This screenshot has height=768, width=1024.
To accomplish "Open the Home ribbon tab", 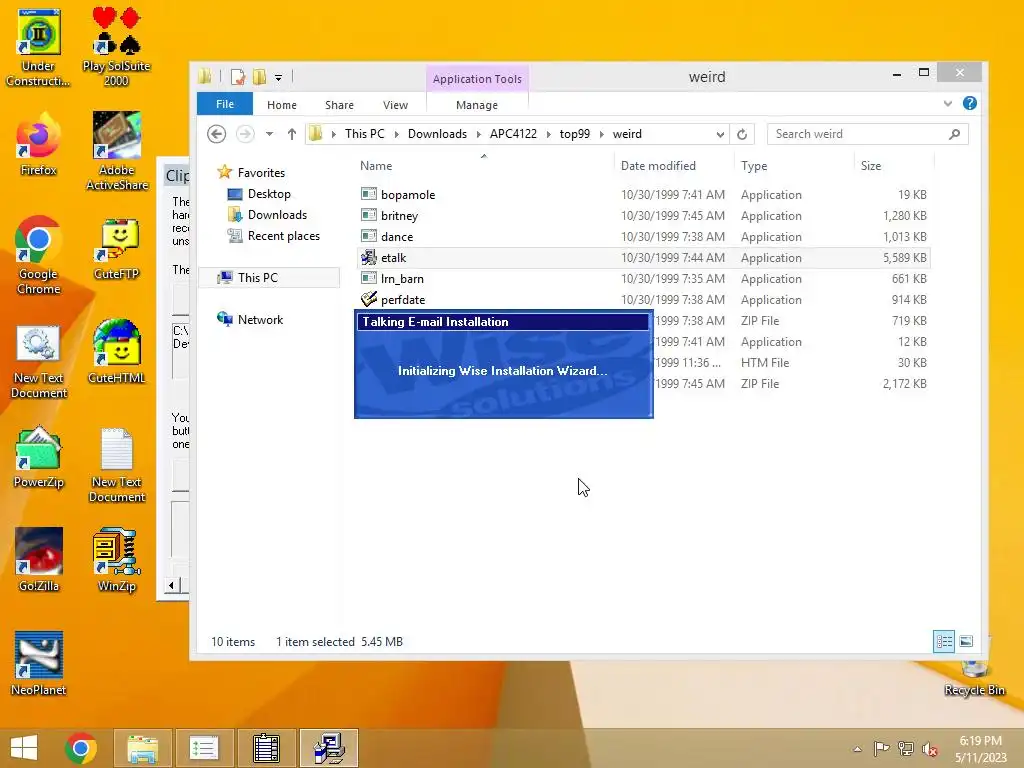I will (281, 104).
